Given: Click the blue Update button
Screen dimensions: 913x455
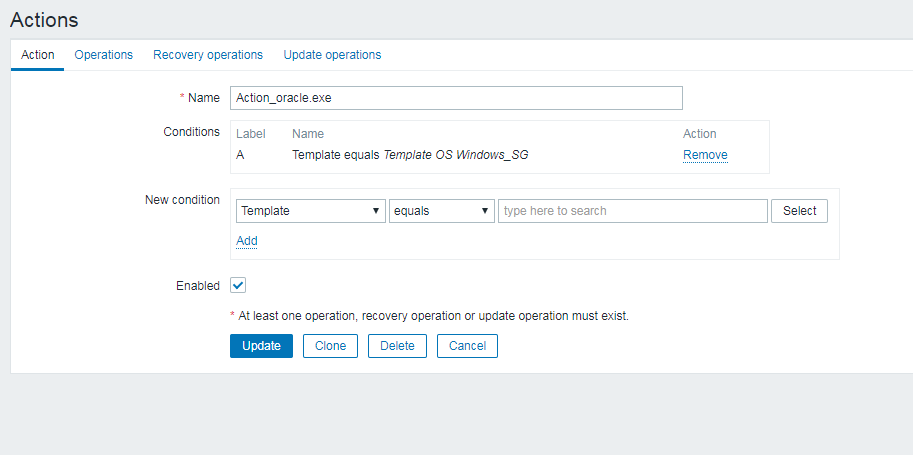Looking at the screenshot, I should click(261, 346).
